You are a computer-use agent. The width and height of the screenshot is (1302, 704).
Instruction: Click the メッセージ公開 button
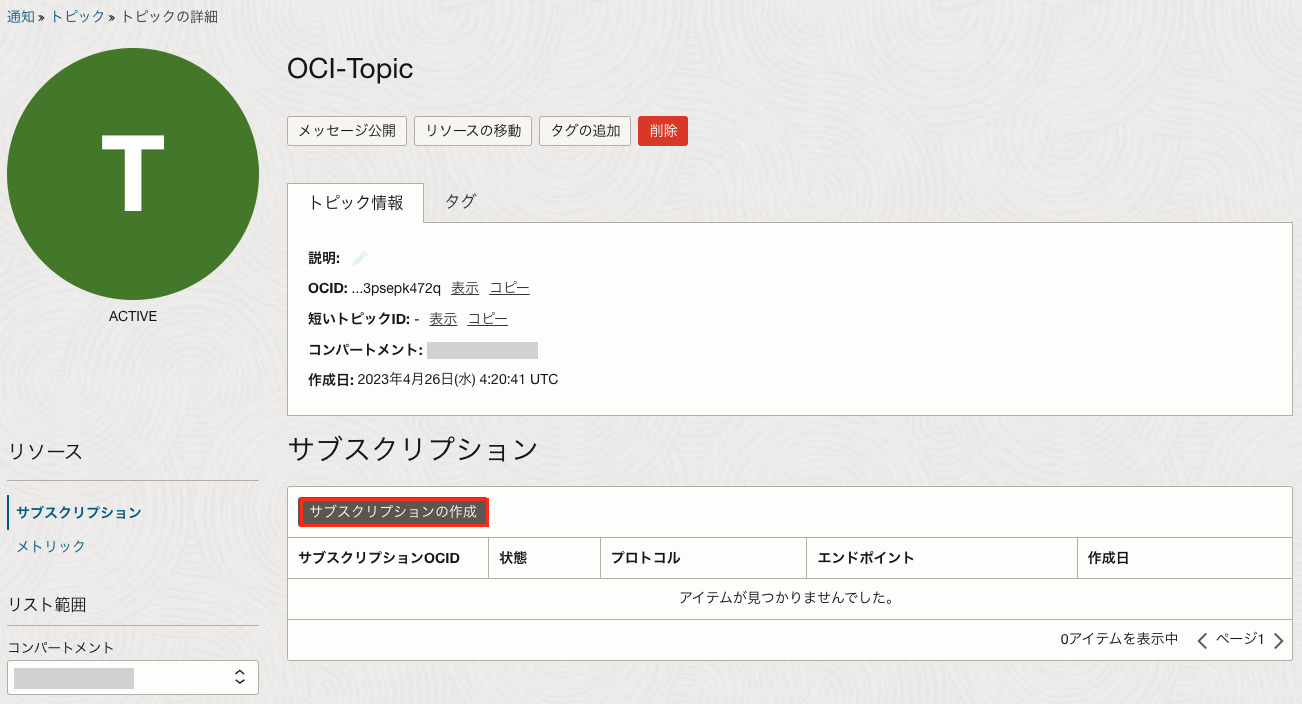[x=347, y=131]
